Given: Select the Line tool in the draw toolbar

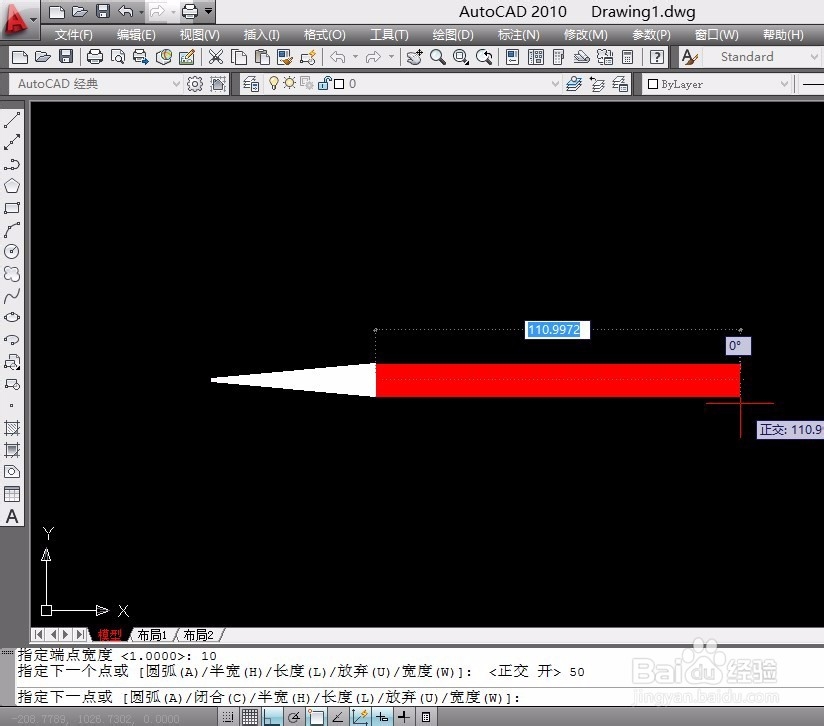Looking at the screenshot, I should click(x=12, y=120).
